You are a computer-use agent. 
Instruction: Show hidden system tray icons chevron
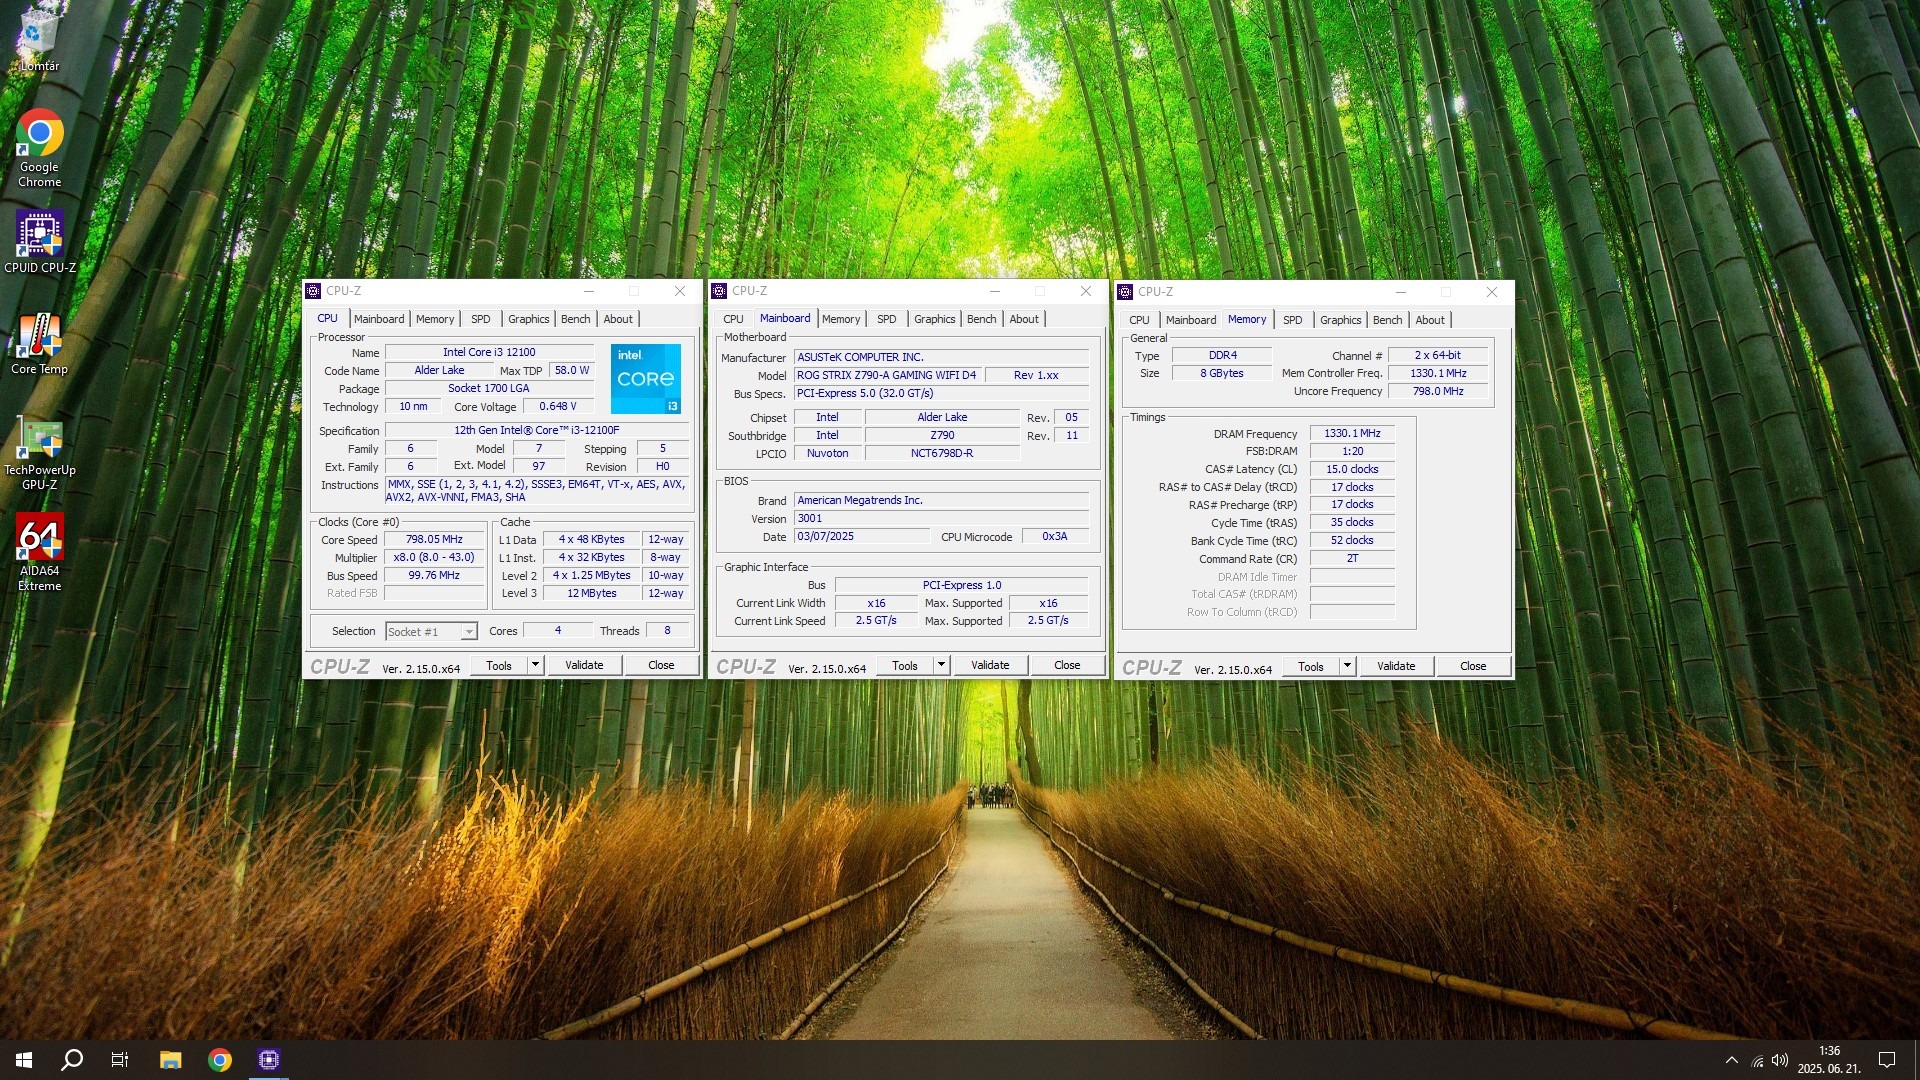coord(1731,1060)
